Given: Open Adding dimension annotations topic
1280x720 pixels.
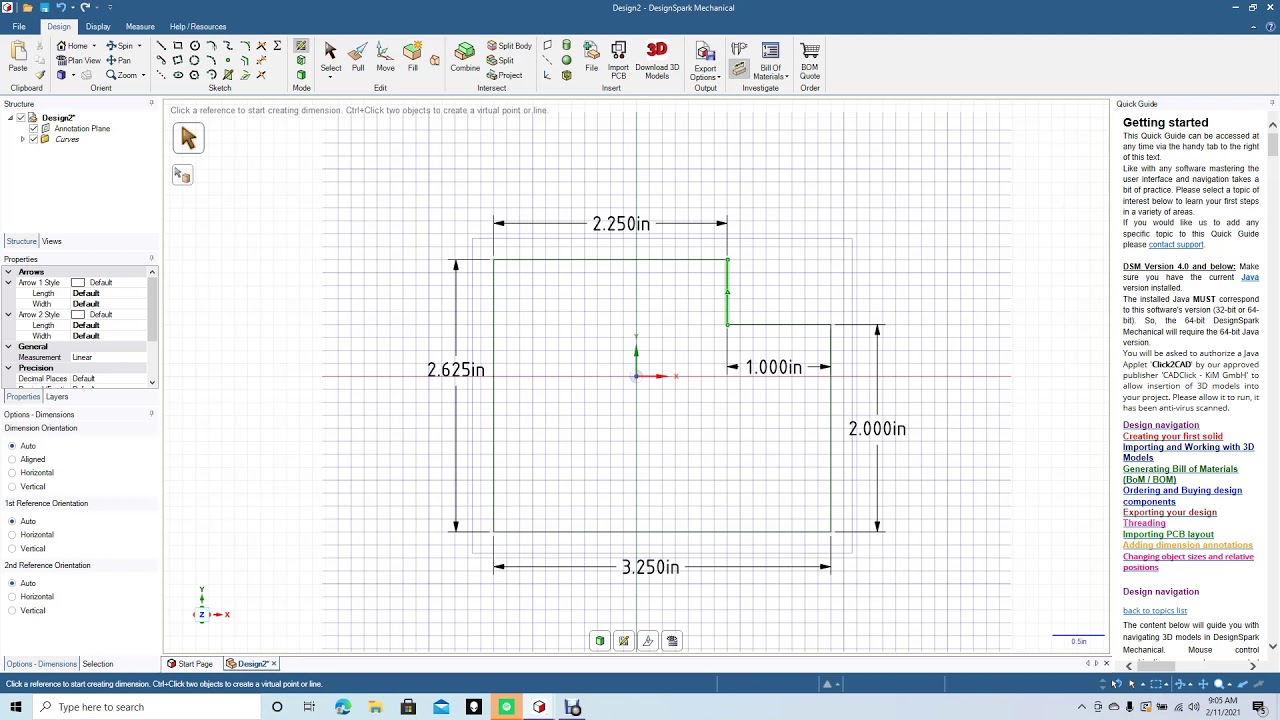Looking at the screenshot, I should (1187, 546).
